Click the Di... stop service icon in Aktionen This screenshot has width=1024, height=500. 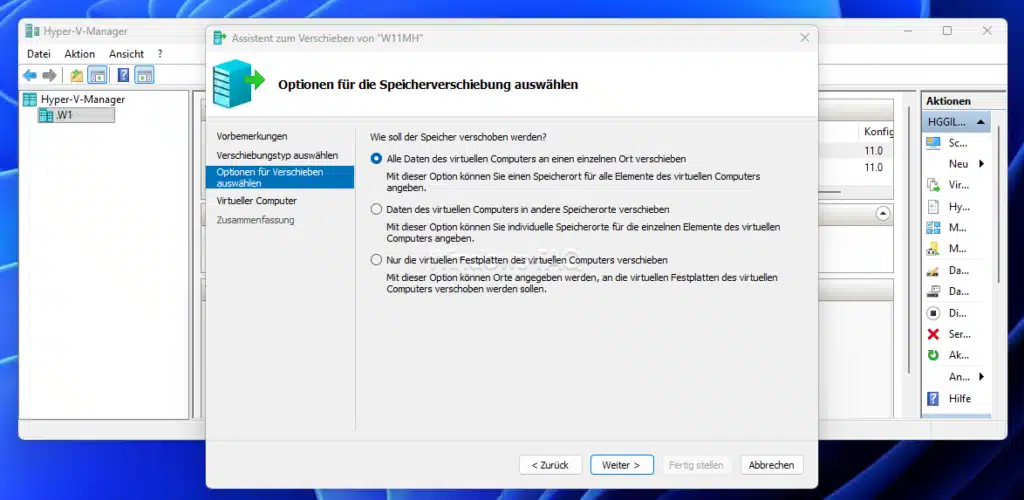(x=933, y=313)
